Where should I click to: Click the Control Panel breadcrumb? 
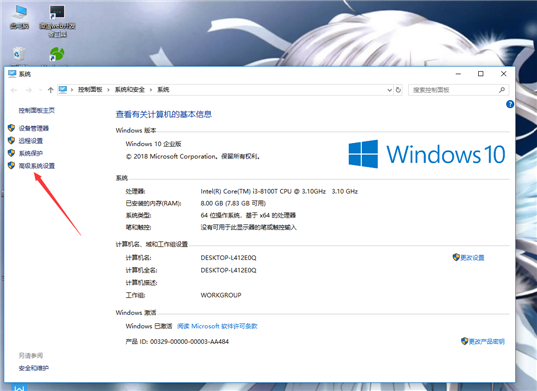90,90
